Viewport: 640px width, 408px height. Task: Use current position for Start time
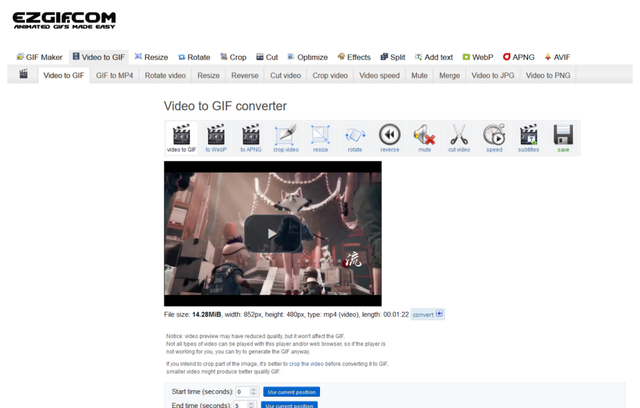pyautogui.click(x=291, y=392)
